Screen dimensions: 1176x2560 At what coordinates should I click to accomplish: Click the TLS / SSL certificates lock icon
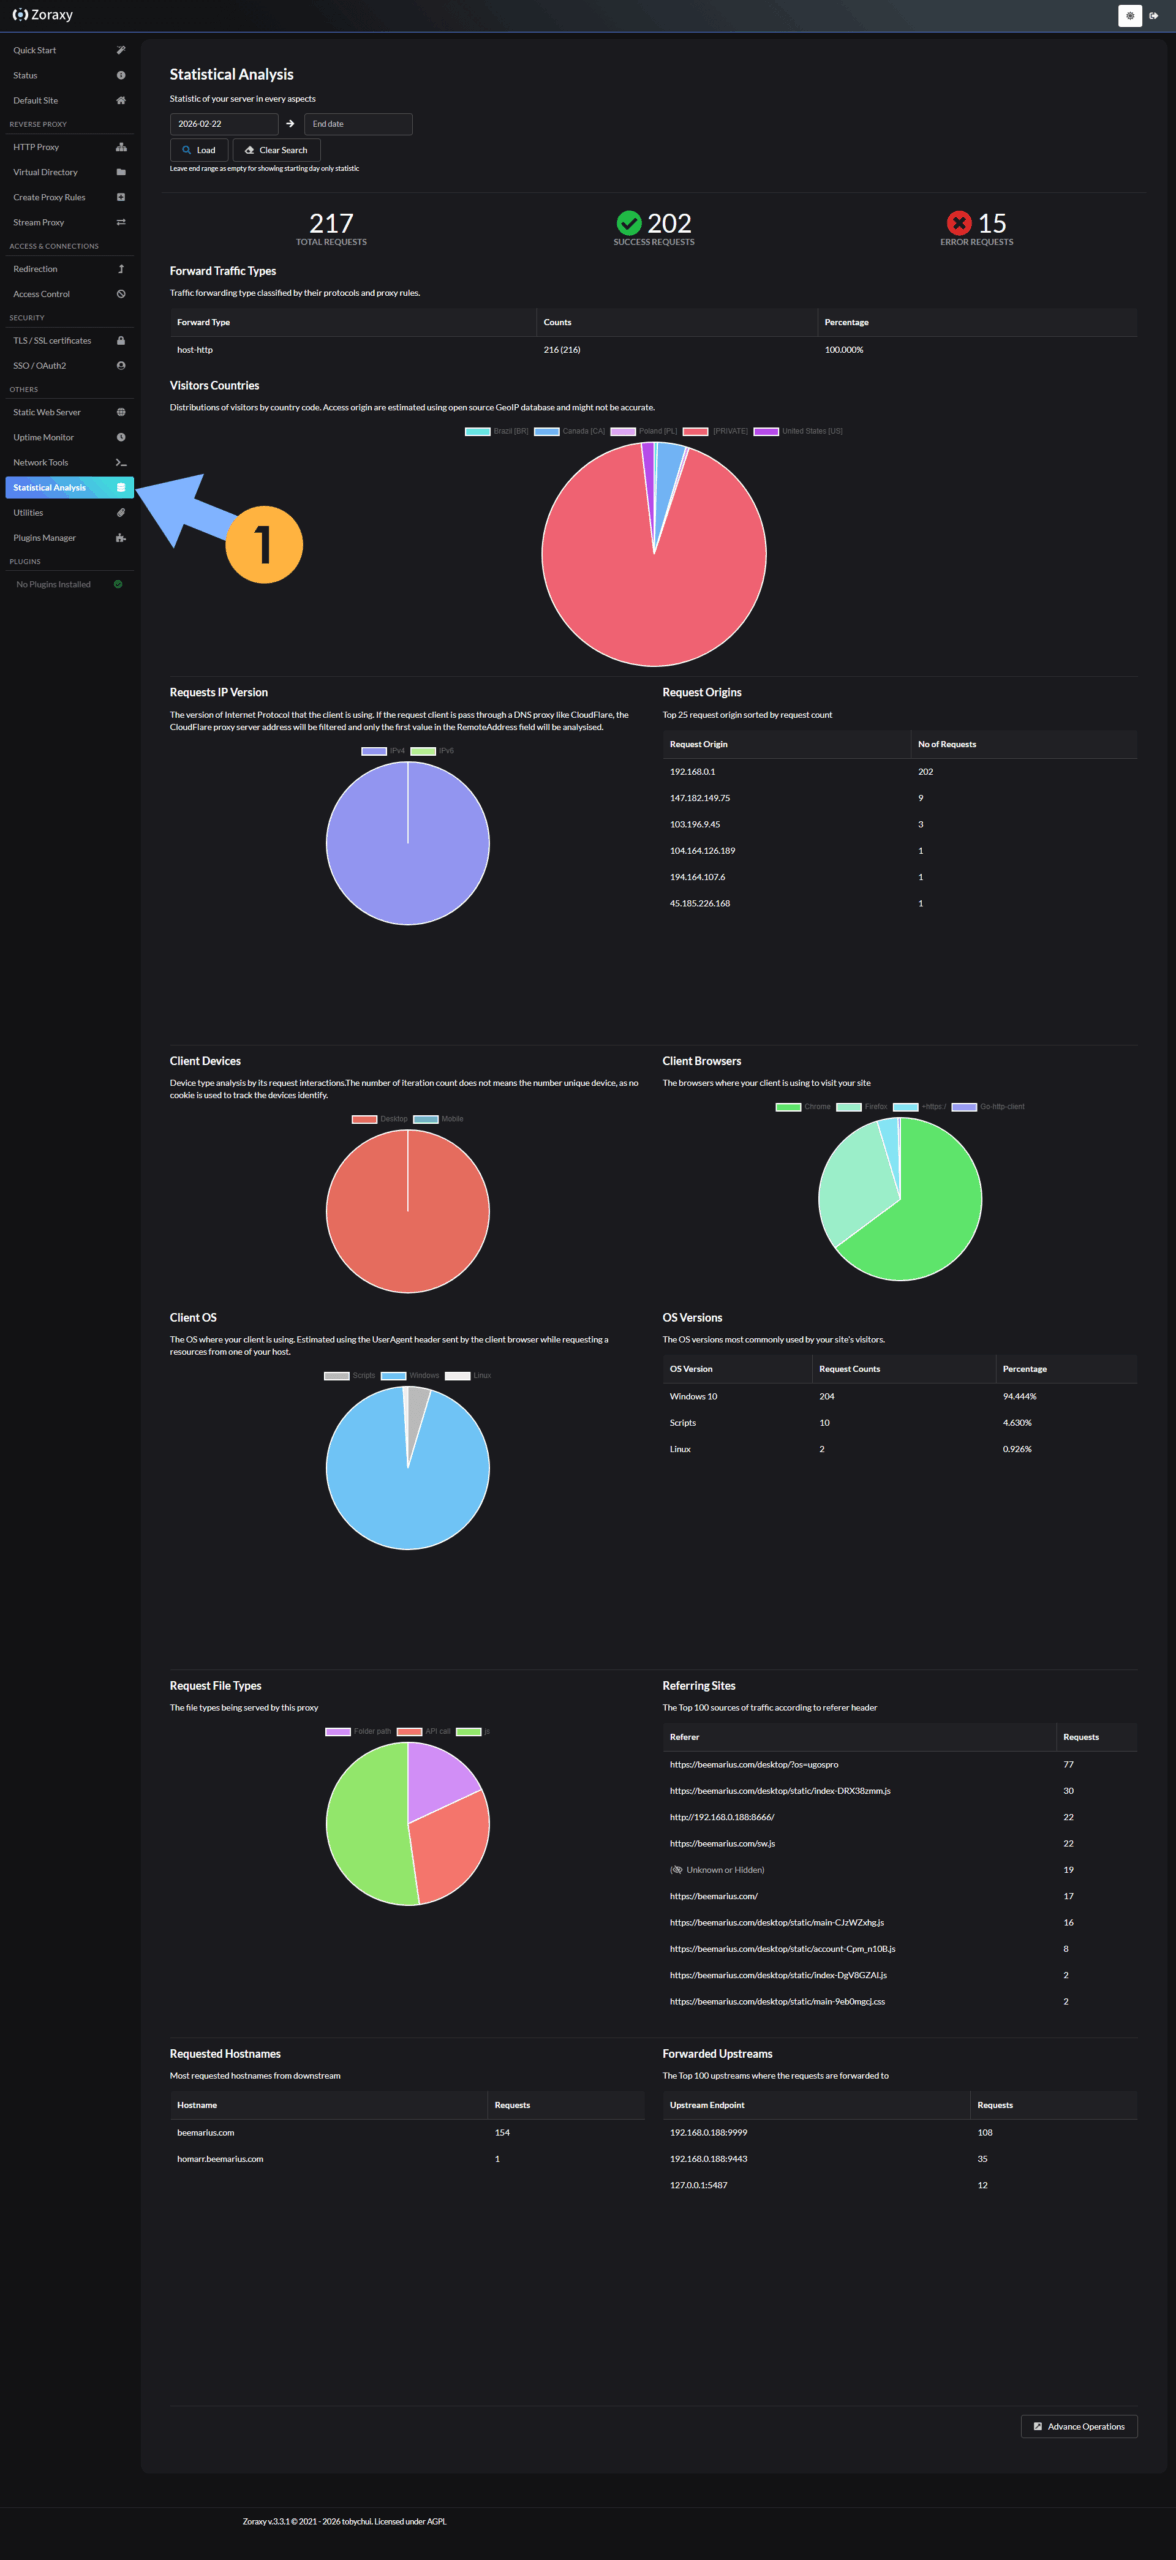121,341
